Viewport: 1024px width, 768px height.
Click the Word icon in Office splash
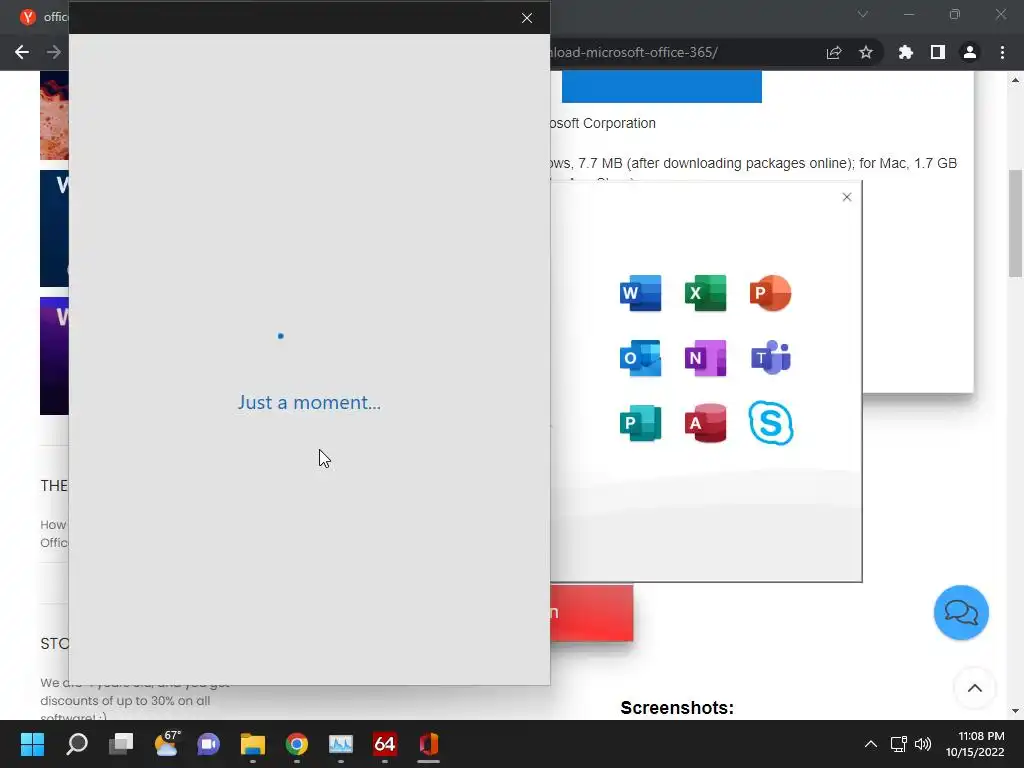pos(640,293)
